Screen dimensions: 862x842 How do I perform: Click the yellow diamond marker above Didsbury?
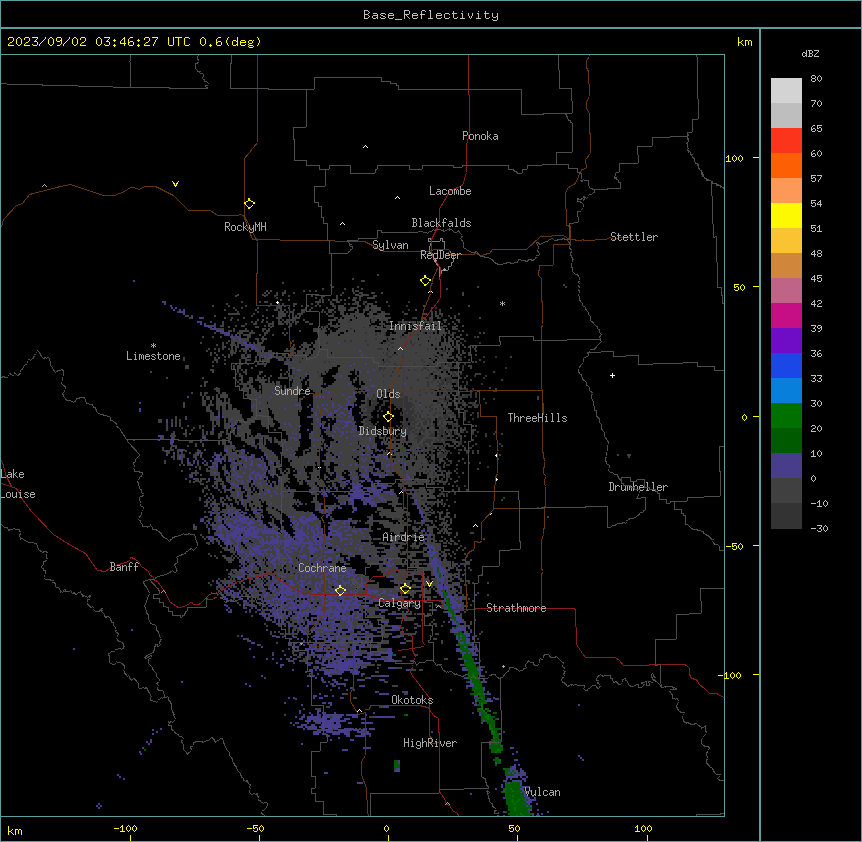coord(389,417)
